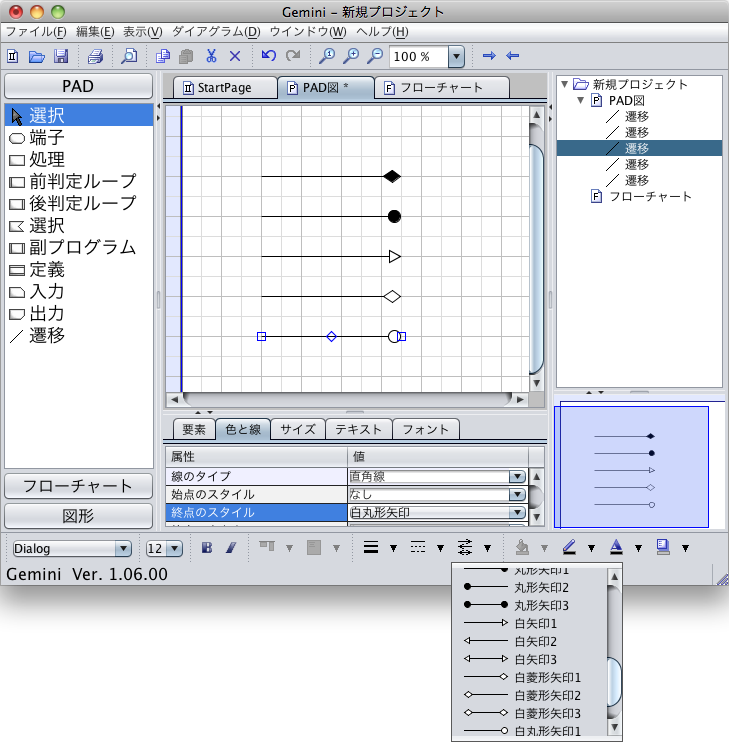The width and height of the screenshot is (729, 742).
Task: Open print preview with magnifier page icon
Action: point(129,56)
